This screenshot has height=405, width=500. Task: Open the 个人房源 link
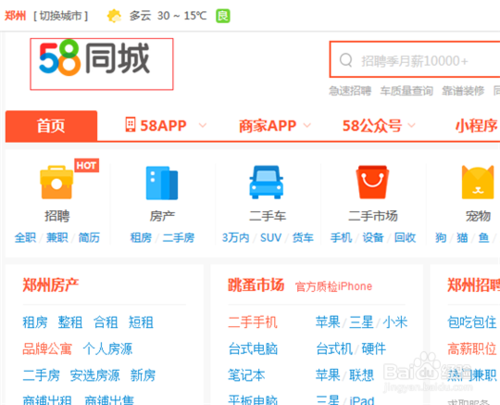[x=108, y=349]
